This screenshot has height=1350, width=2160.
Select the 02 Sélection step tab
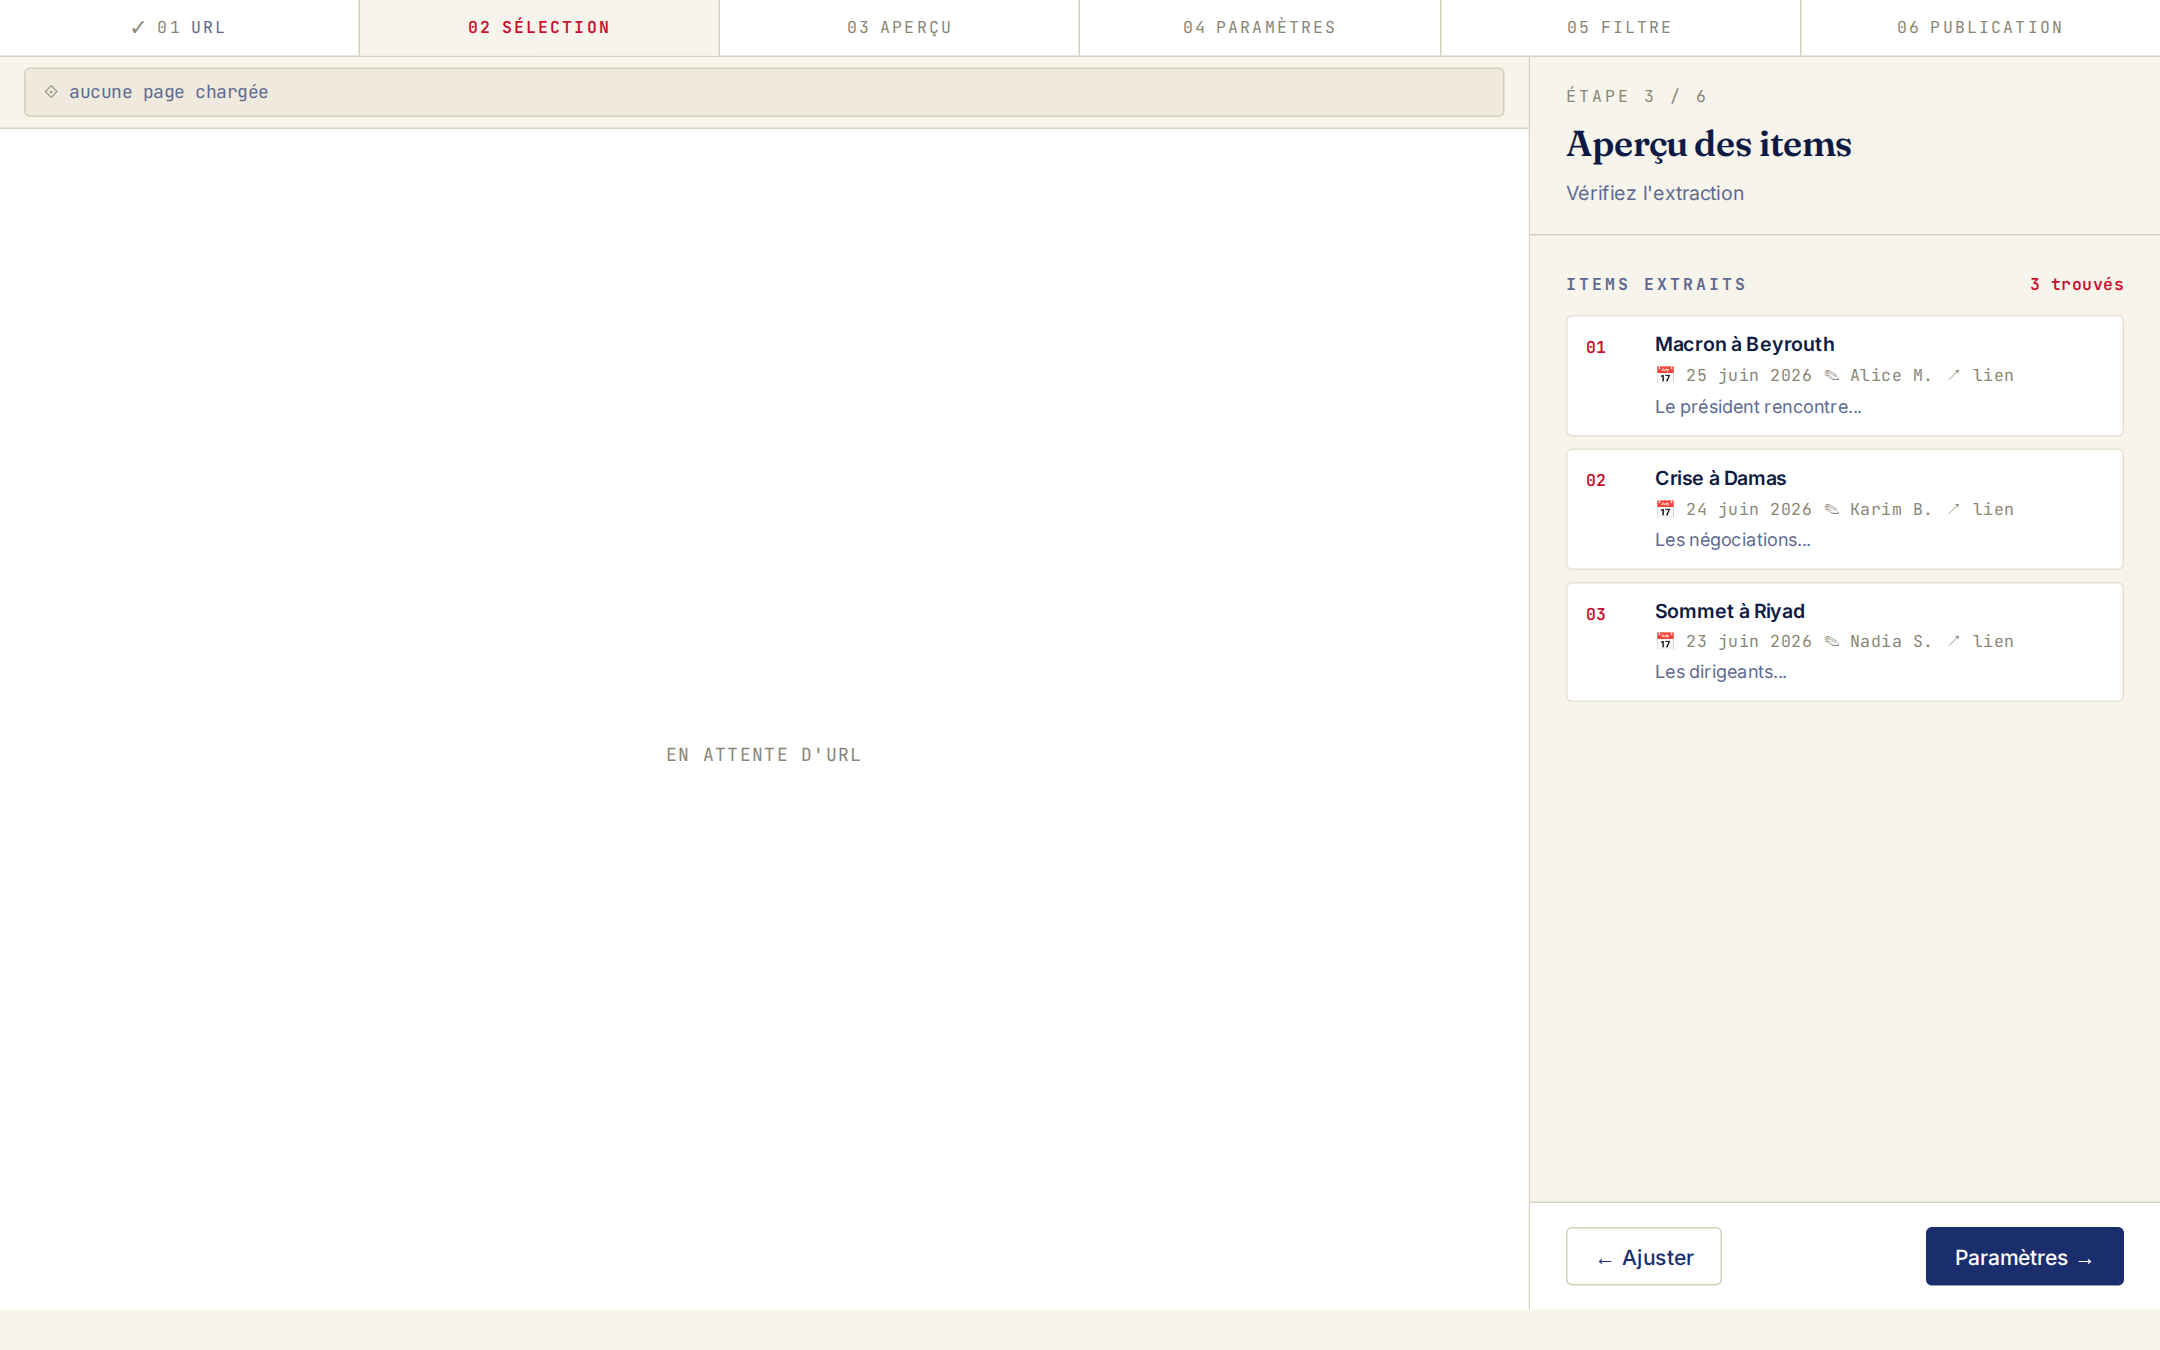point(539,28)
